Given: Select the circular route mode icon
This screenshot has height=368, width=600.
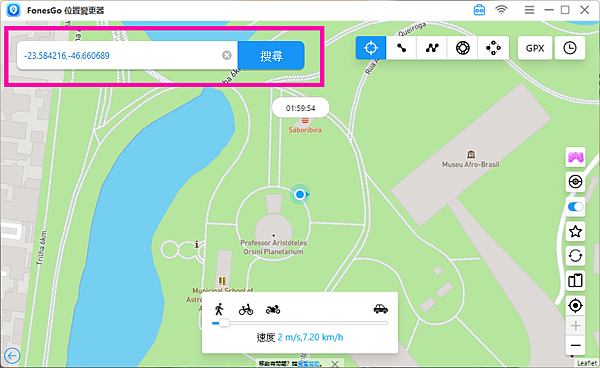Looking at the screenshot, I should pos(463,48).
